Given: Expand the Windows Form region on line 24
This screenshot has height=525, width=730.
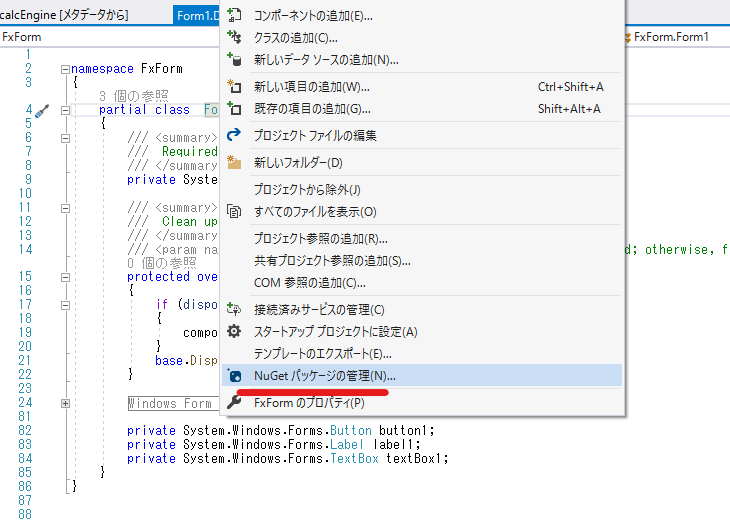Looking at the screenshot, I should 65,404.
